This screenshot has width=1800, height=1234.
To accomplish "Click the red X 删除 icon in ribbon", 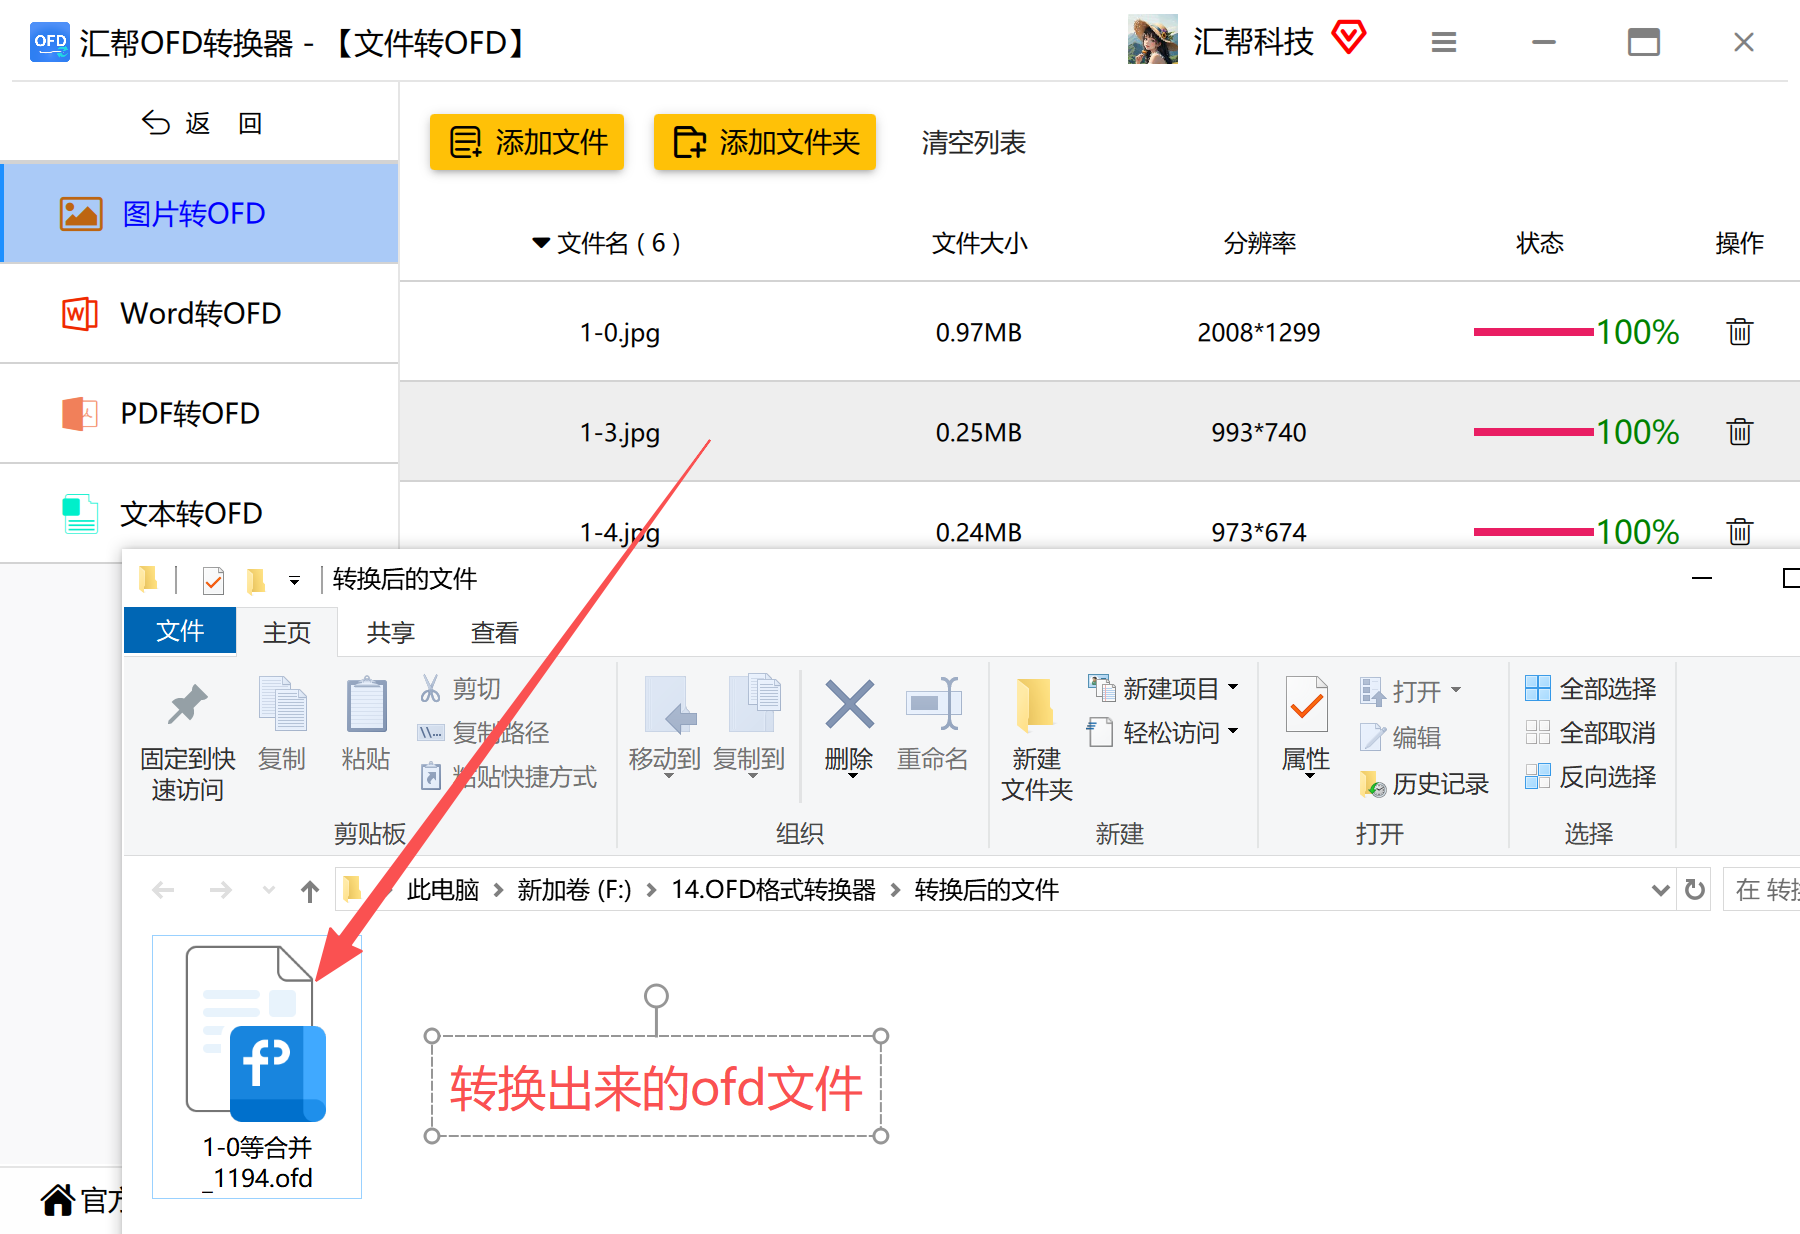I will (x=849, y=705).
